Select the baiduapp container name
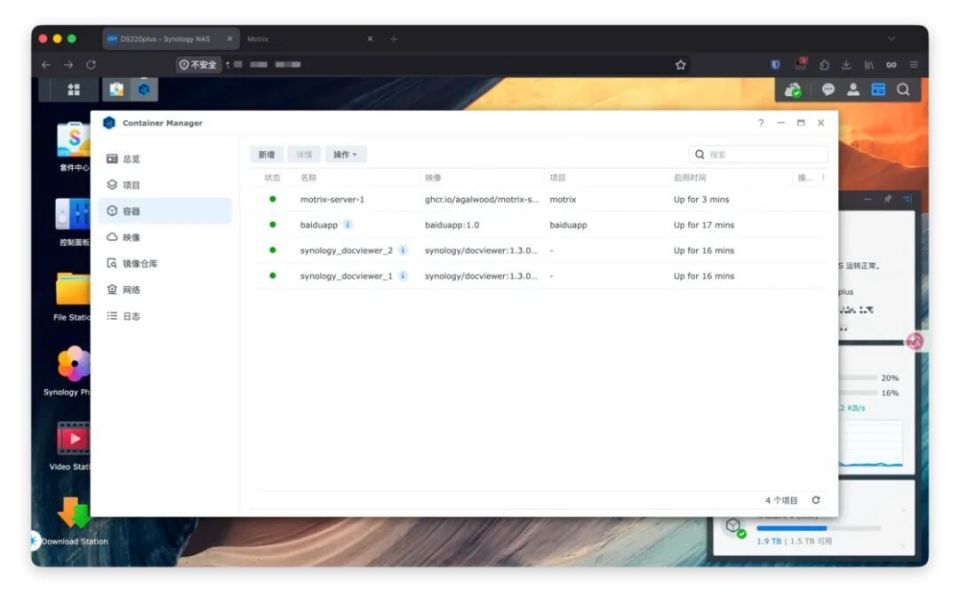This screenshot has width=960, height=604. [318, 225]
